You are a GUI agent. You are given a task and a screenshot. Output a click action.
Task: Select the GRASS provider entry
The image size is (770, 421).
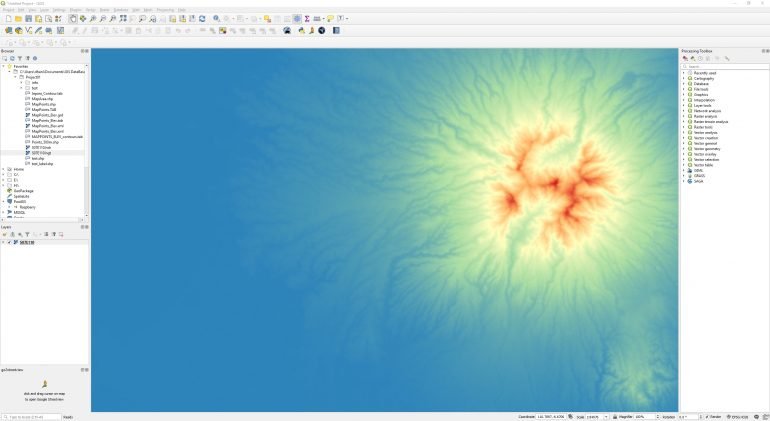click(x=699, y=176)
